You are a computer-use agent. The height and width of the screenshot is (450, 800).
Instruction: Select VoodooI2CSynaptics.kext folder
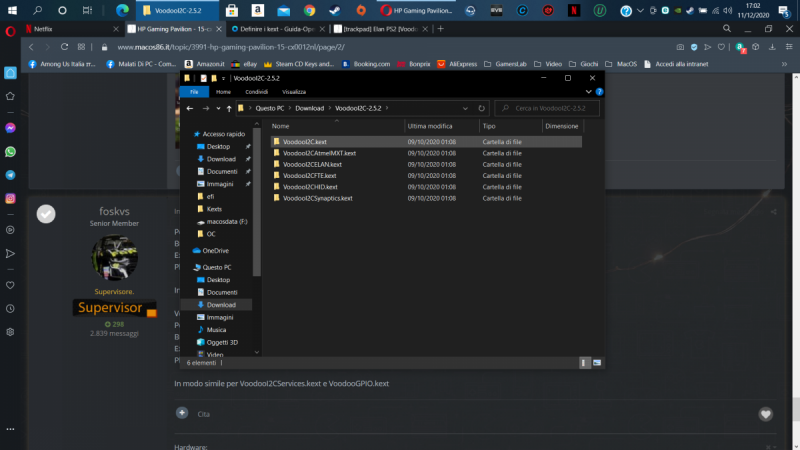[x=317, y=198]
